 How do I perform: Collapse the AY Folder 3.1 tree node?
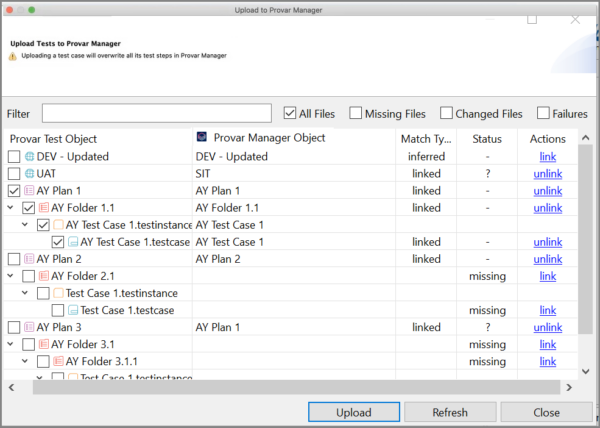[x=11, y=344]
